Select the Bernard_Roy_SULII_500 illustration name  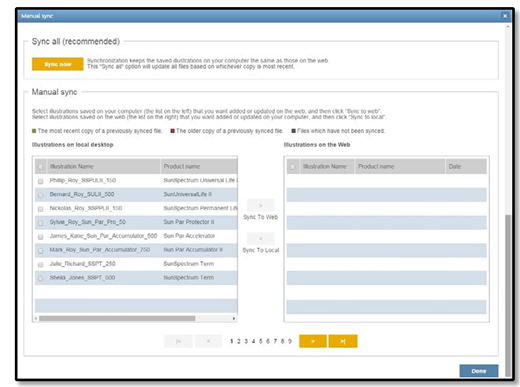pyautogui.click(x=82, y=194)
